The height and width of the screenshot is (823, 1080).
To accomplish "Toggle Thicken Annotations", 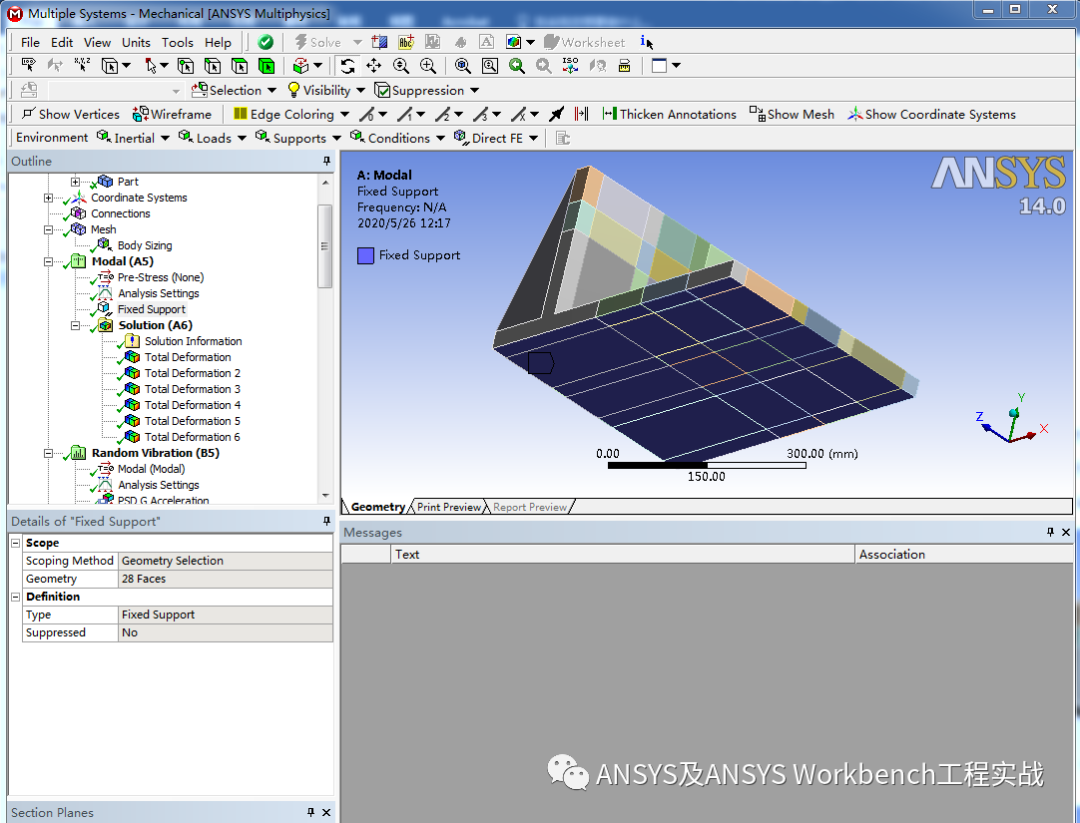I will click(669, 114).
